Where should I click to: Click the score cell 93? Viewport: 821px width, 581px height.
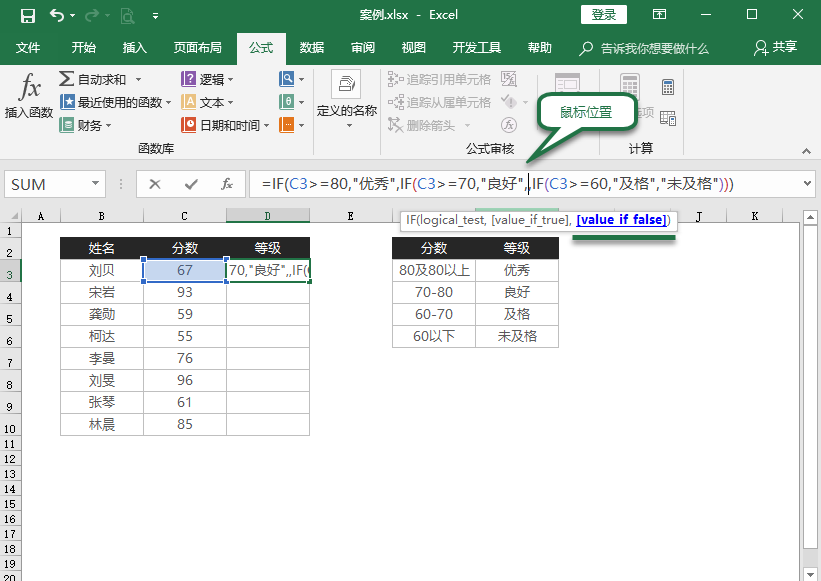click(x=184, y=293)
